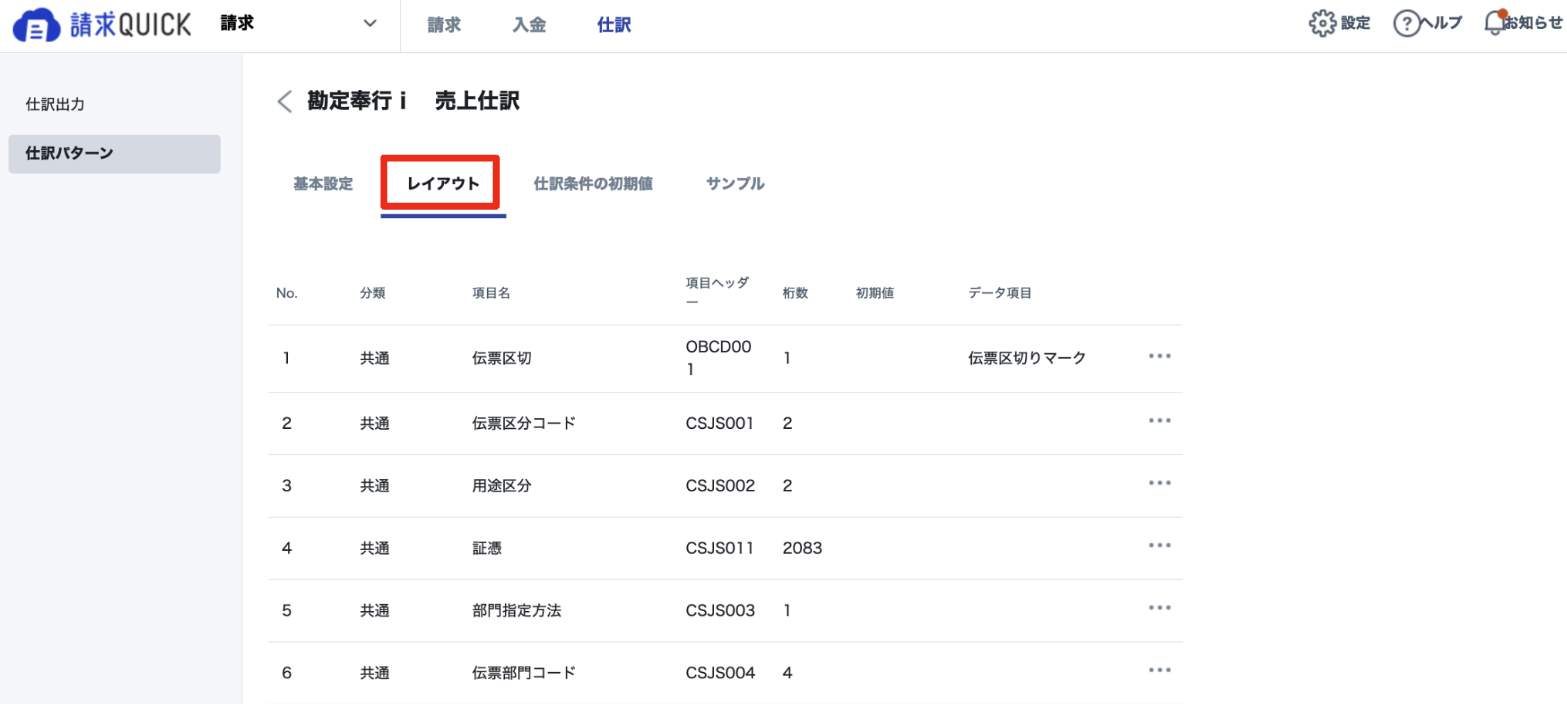
Task: Click the CSJS002 header code
Action: pyautogui.click(x=720, y=486)
